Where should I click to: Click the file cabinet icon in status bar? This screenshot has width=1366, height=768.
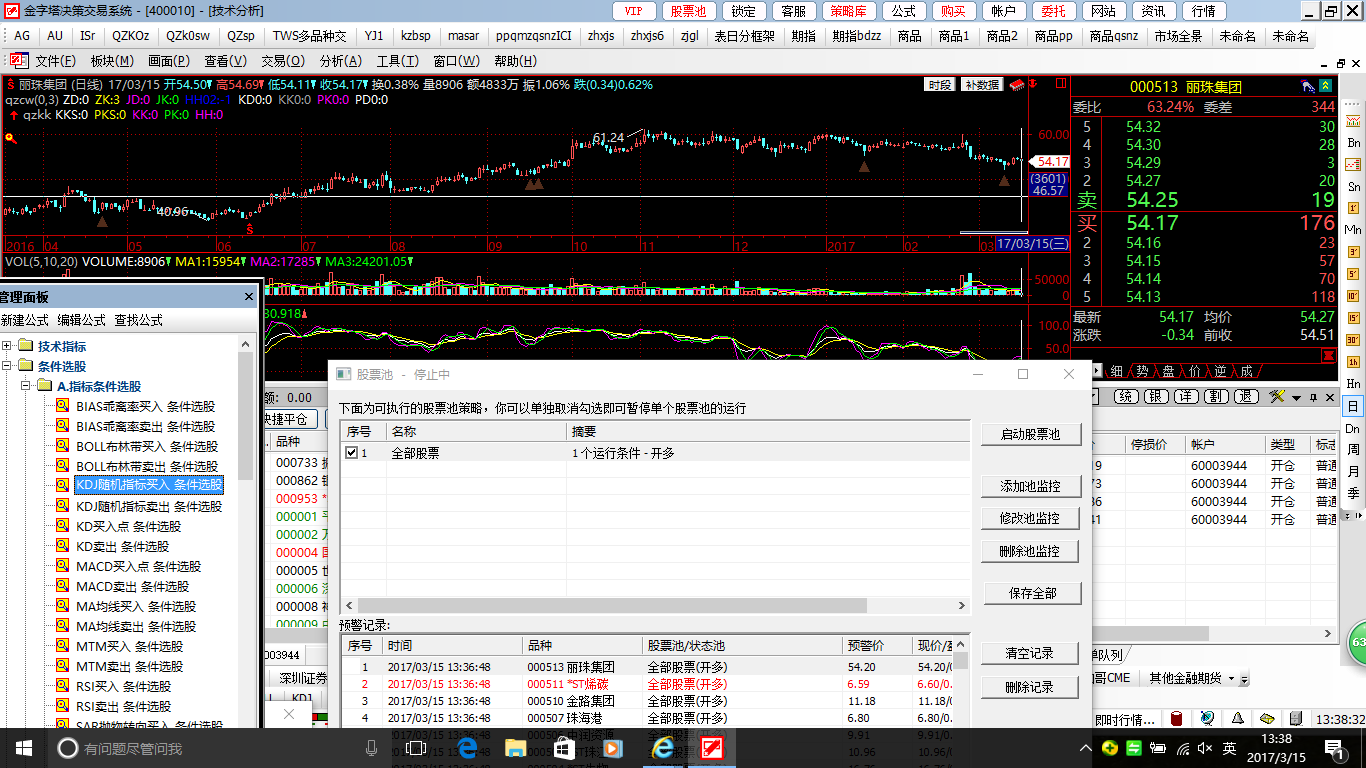(1295, 718)
